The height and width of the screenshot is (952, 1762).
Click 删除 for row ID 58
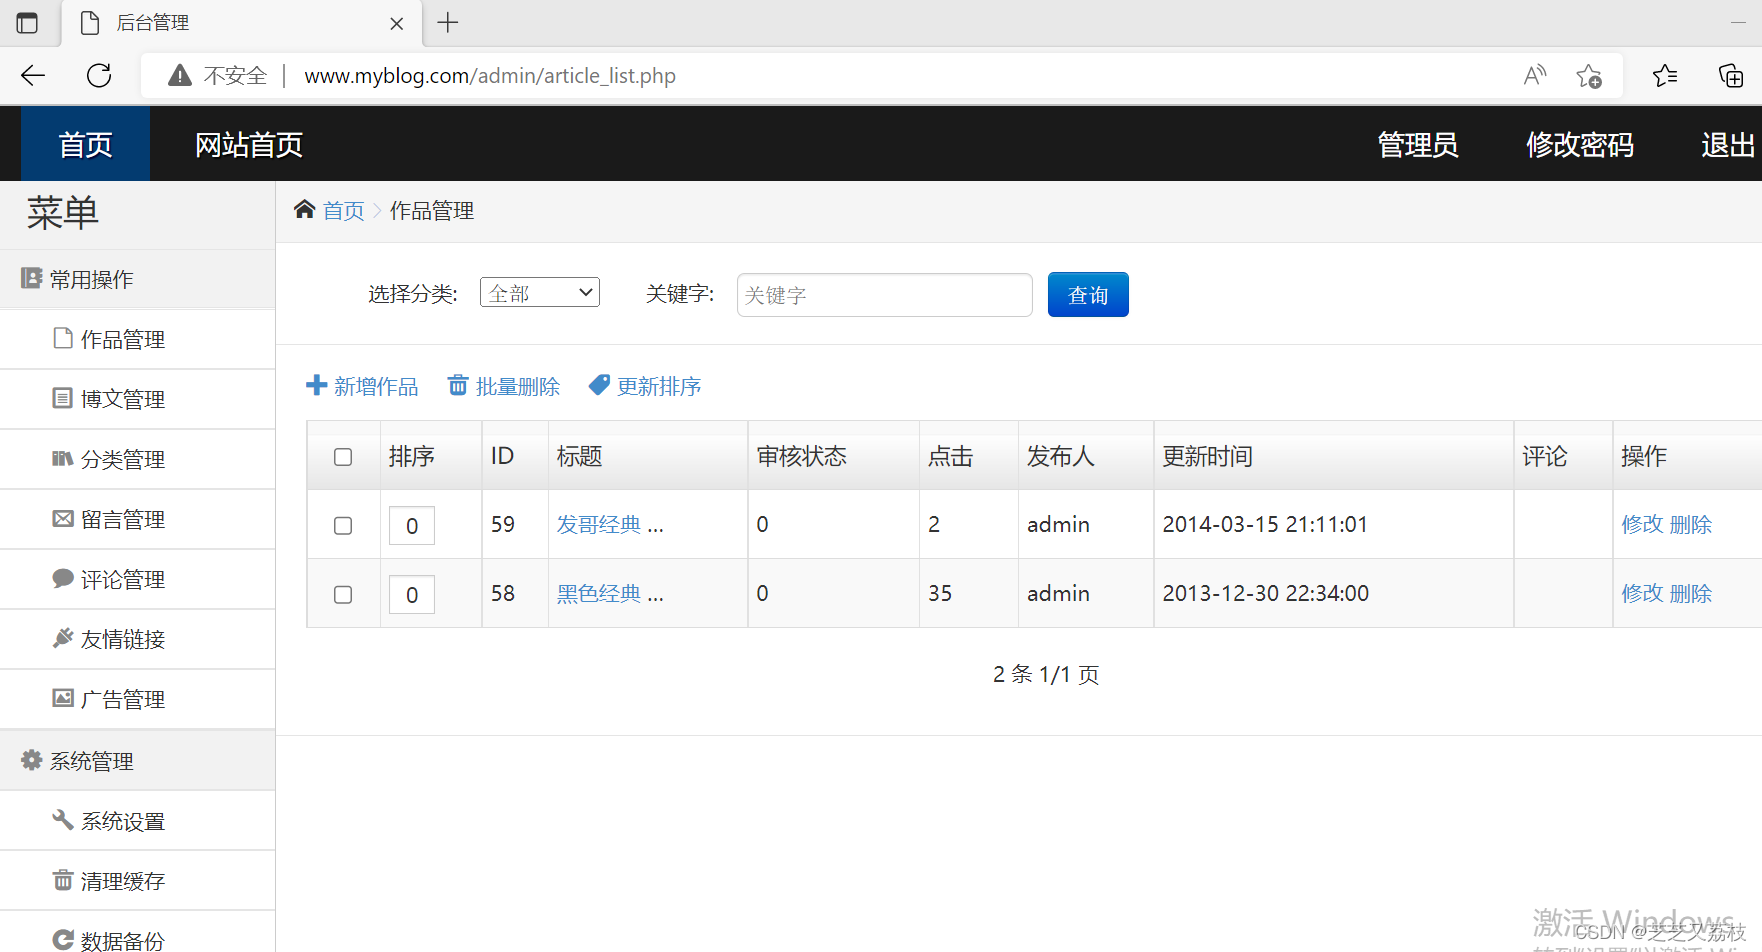pyautogui.click(x=1691, y=593)
